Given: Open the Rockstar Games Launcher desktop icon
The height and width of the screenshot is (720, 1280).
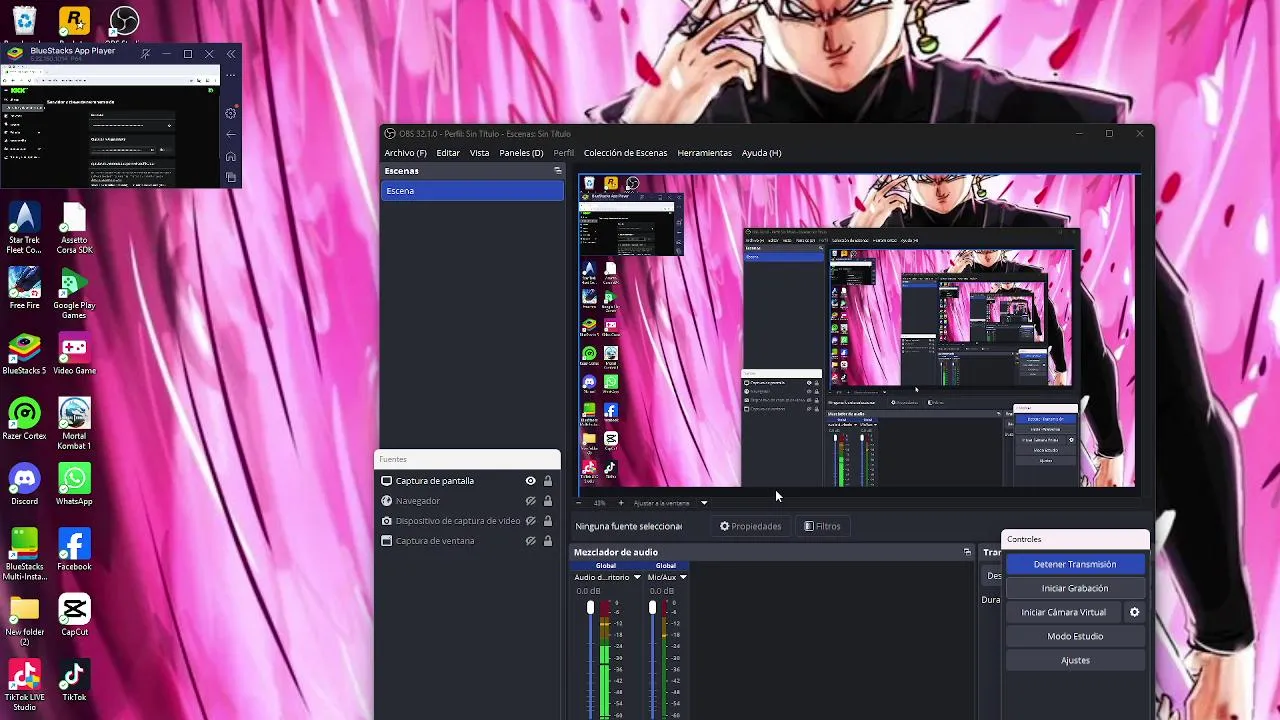Looking at the screenshot, I should pyautogui.click(x=74, y=20).
